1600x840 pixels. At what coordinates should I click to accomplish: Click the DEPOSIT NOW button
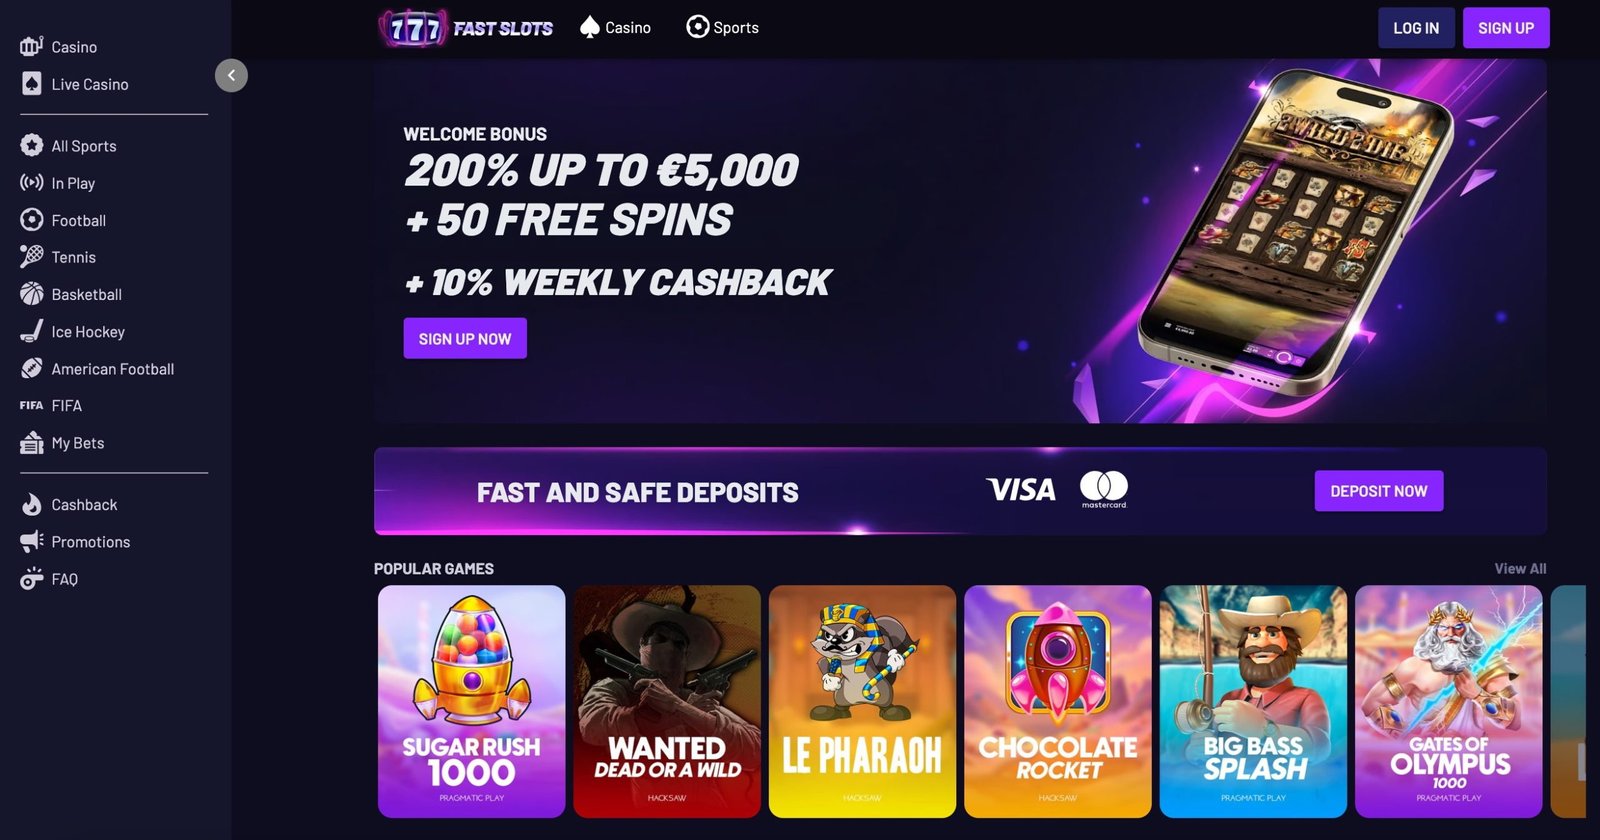coord(1378,491)
